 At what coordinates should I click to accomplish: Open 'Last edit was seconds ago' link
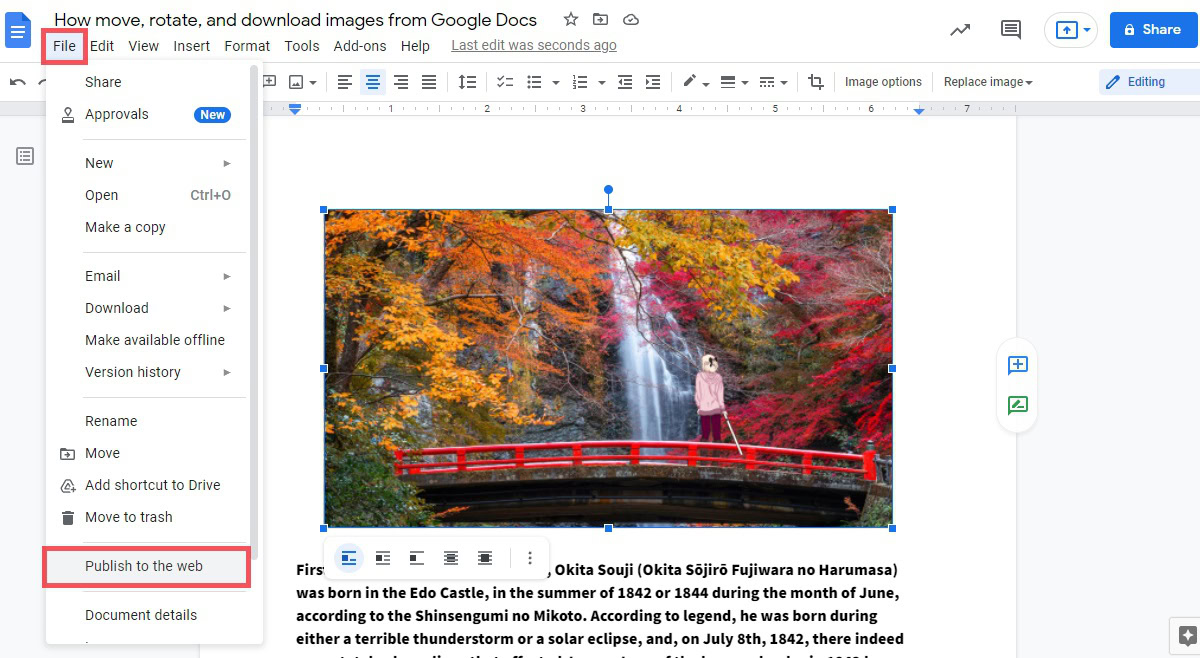tap(534, 45)
